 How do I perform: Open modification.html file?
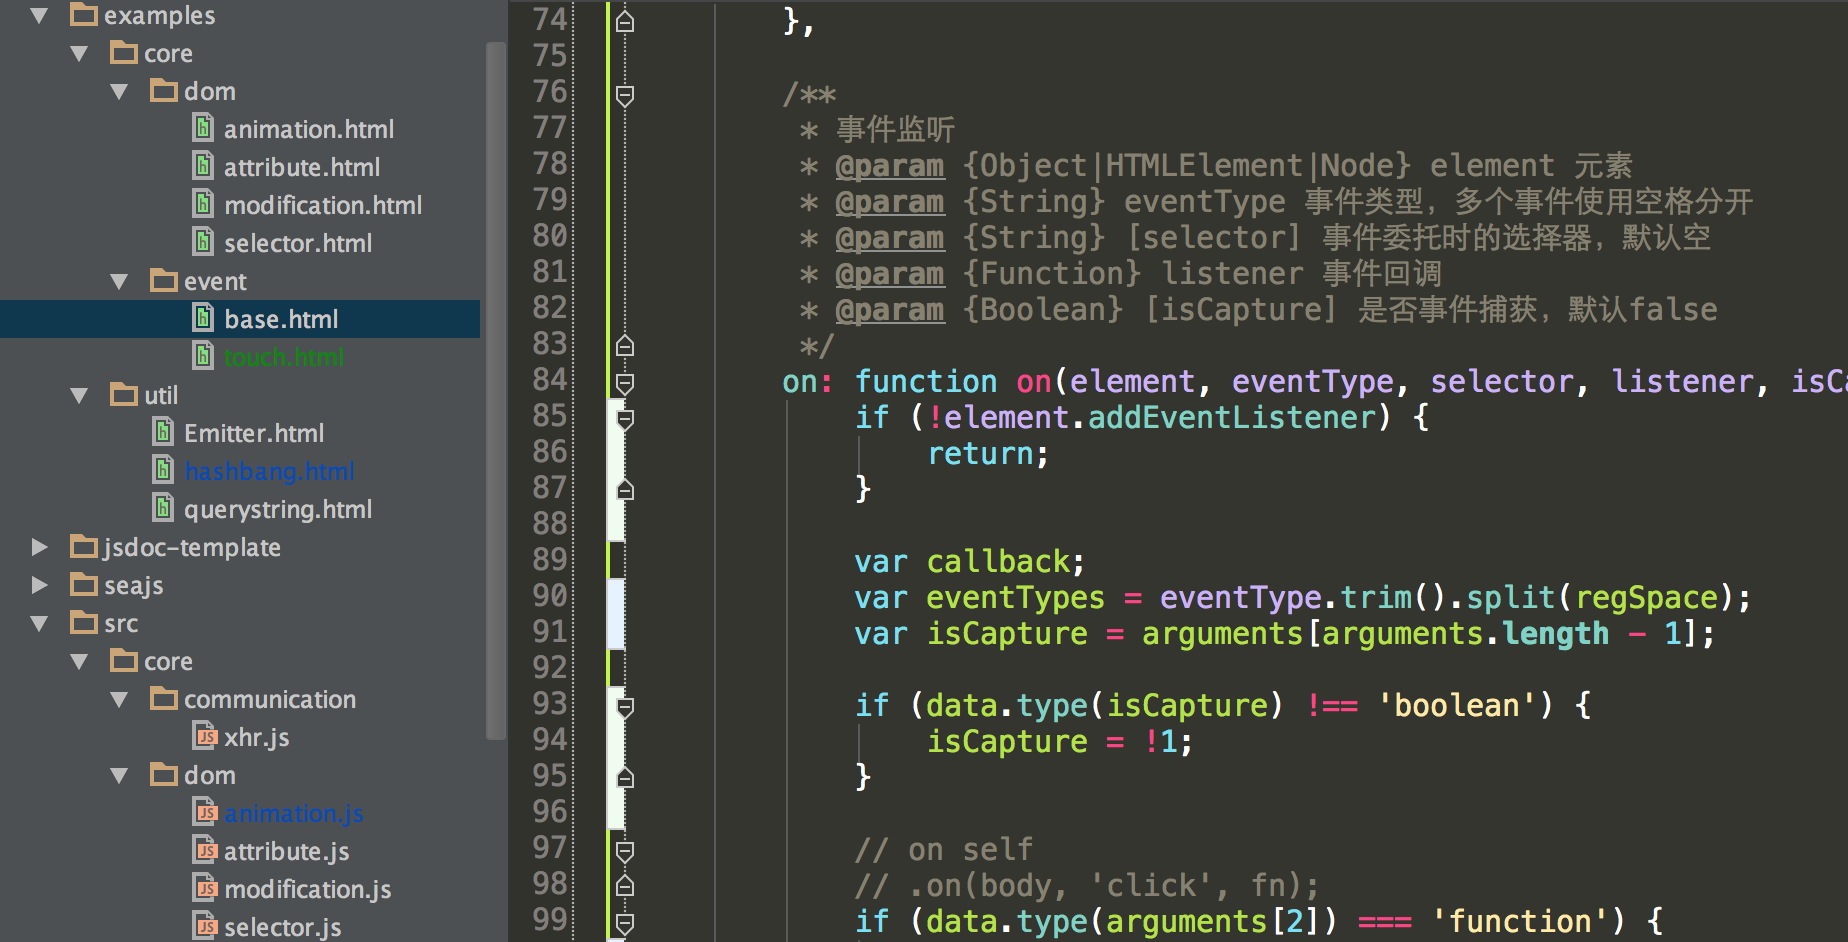(323, 205)
